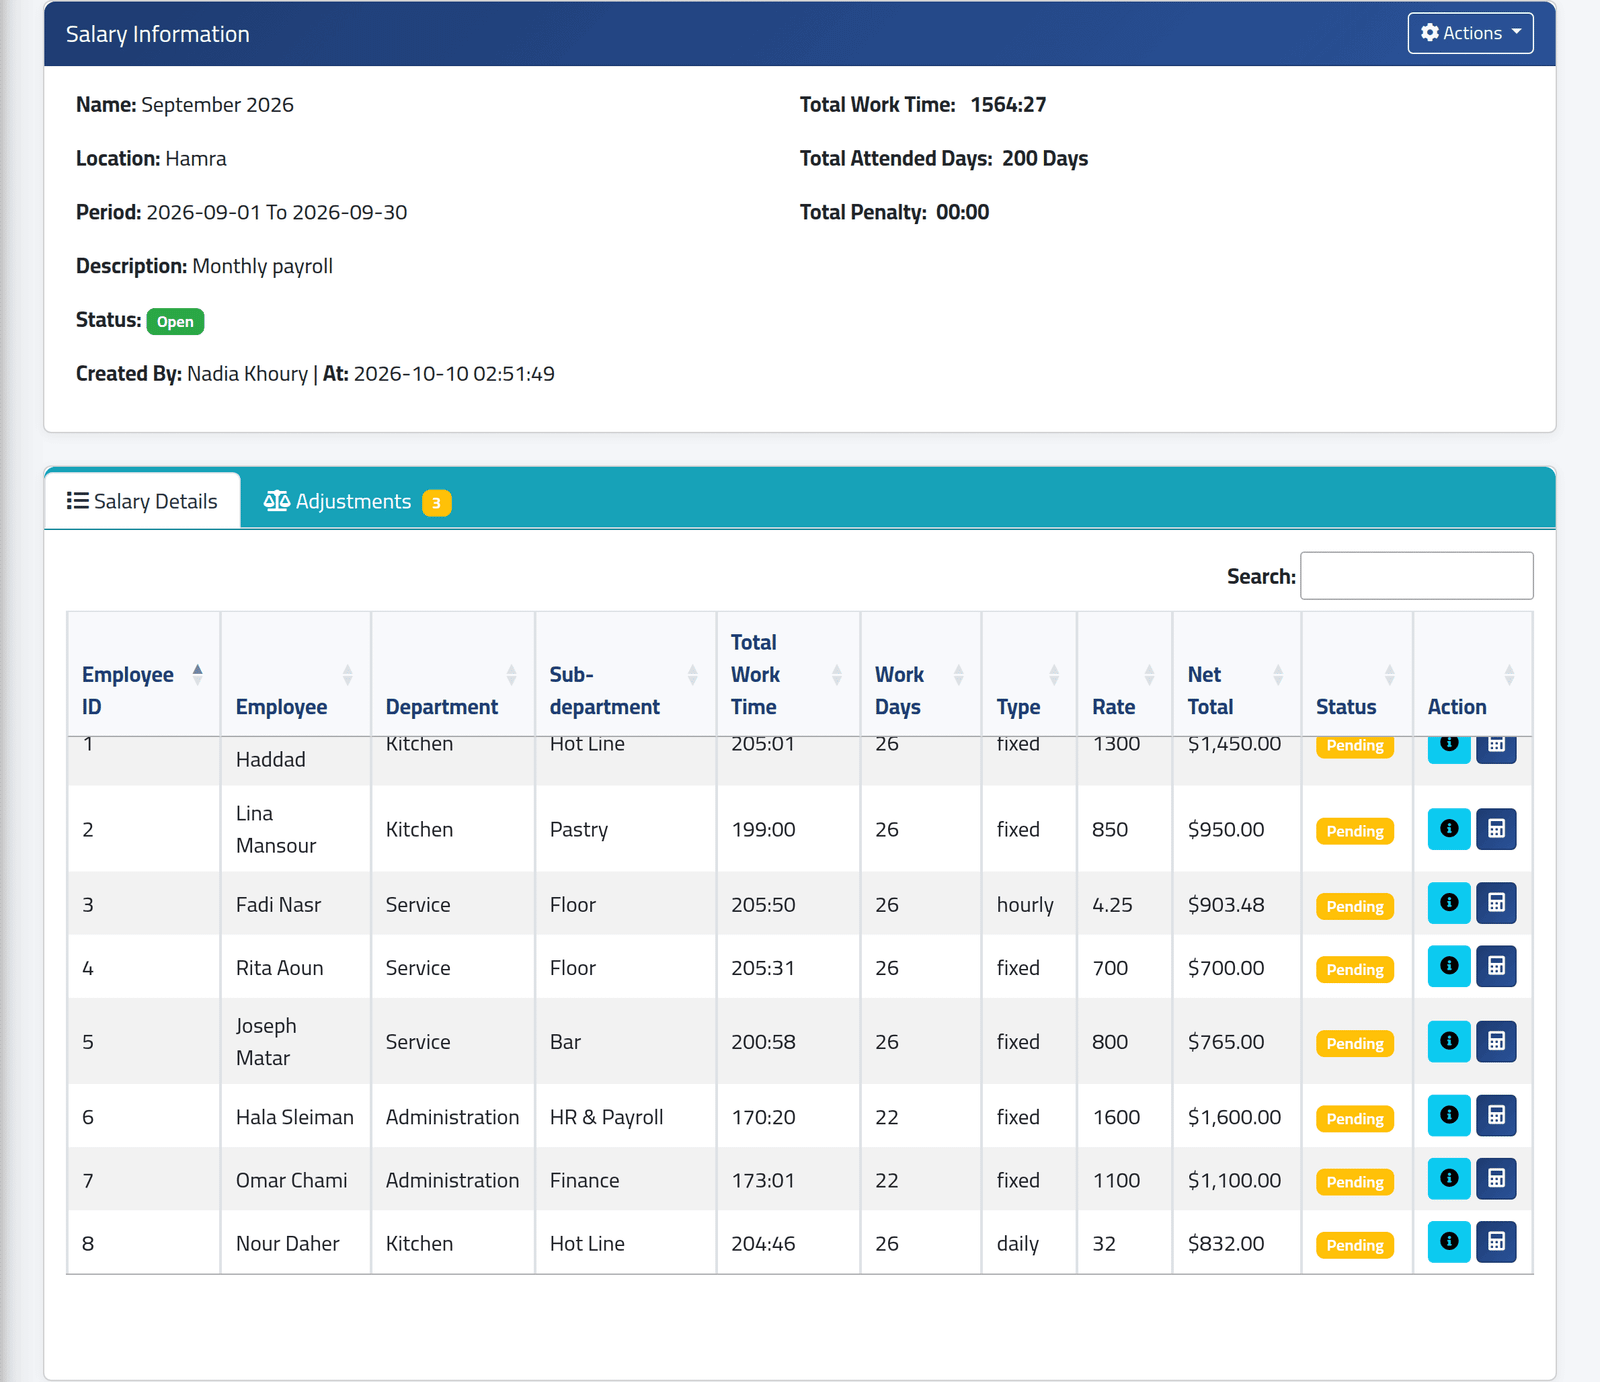
Task: View info for Lina Mansour row
Action: tap(1448, 829)
